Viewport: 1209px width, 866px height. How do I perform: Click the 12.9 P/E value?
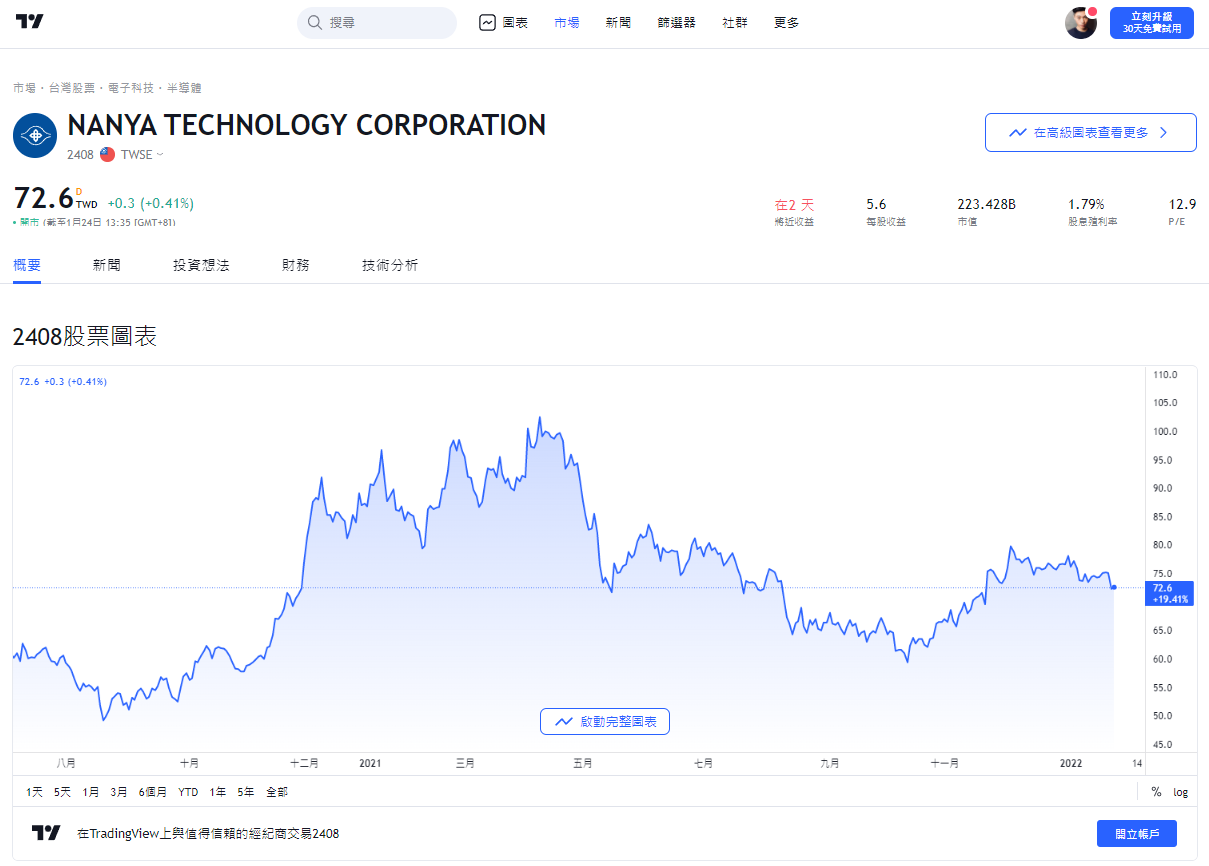tap(1182, 204)
